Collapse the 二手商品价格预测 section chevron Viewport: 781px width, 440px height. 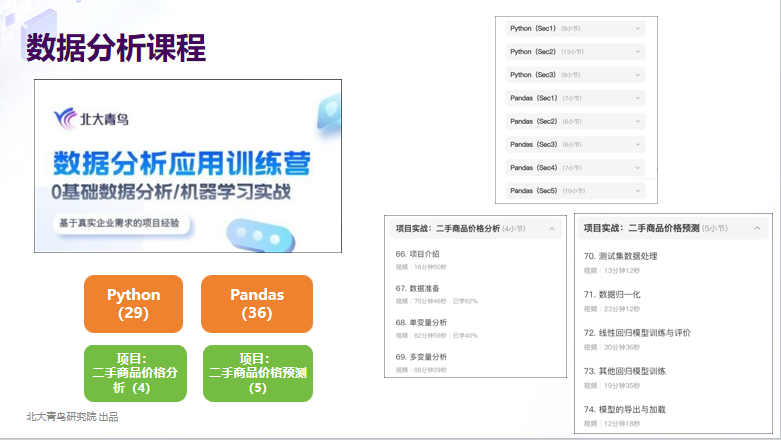[757, 228]
